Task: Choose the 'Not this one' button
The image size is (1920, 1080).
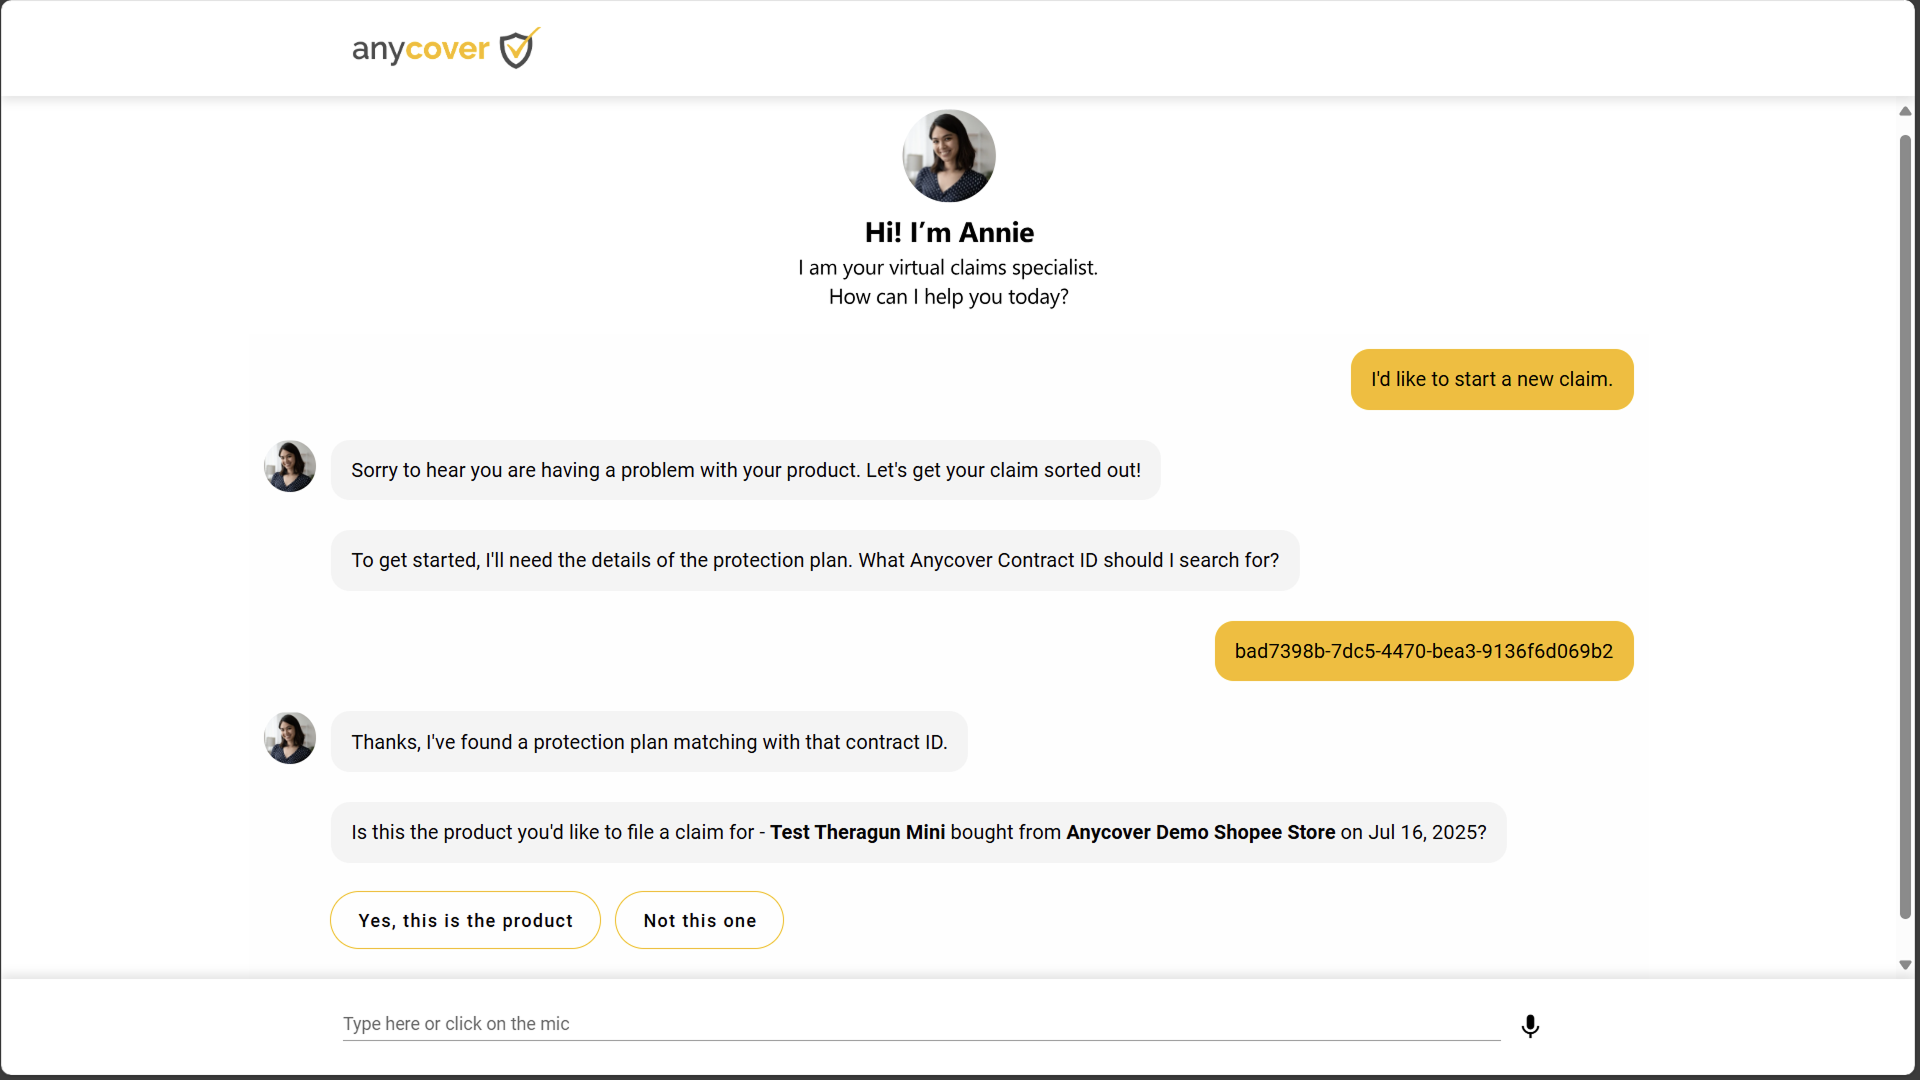Action: tap(699, 920)
